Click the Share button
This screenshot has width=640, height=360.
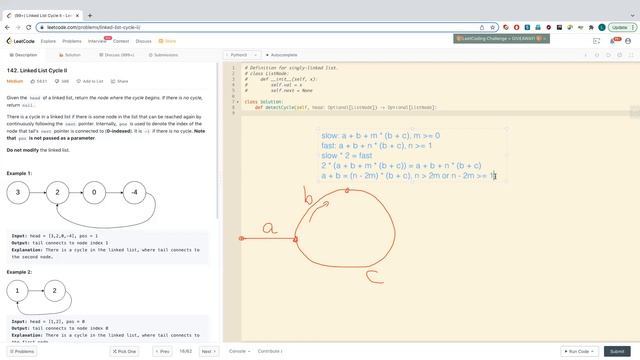(120, 81)
